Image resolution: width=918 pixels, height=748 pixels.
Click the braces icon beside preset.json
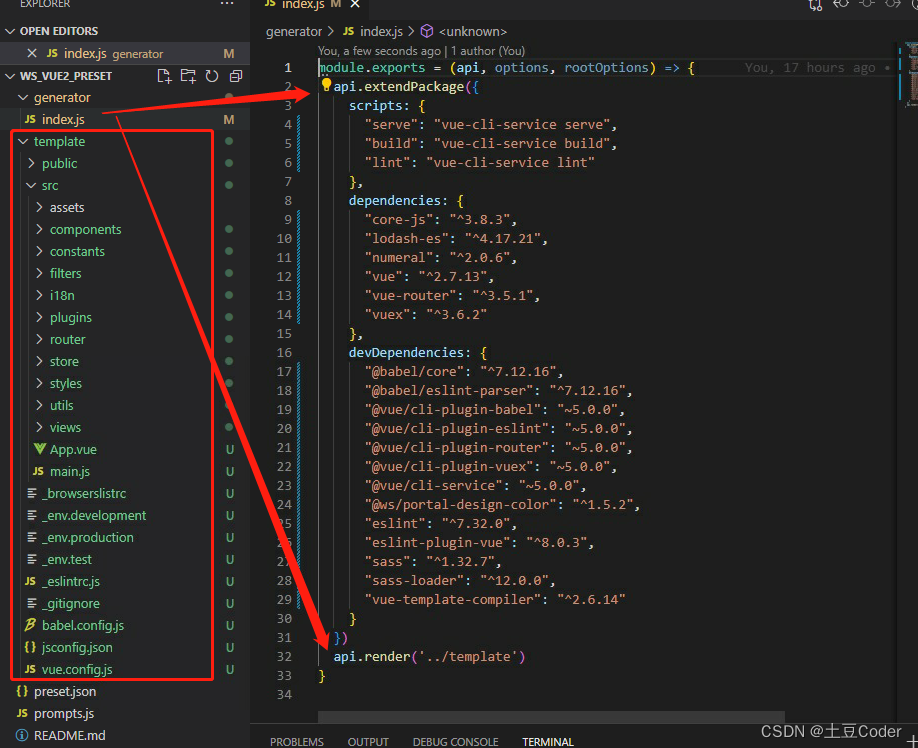coord(22,691)
